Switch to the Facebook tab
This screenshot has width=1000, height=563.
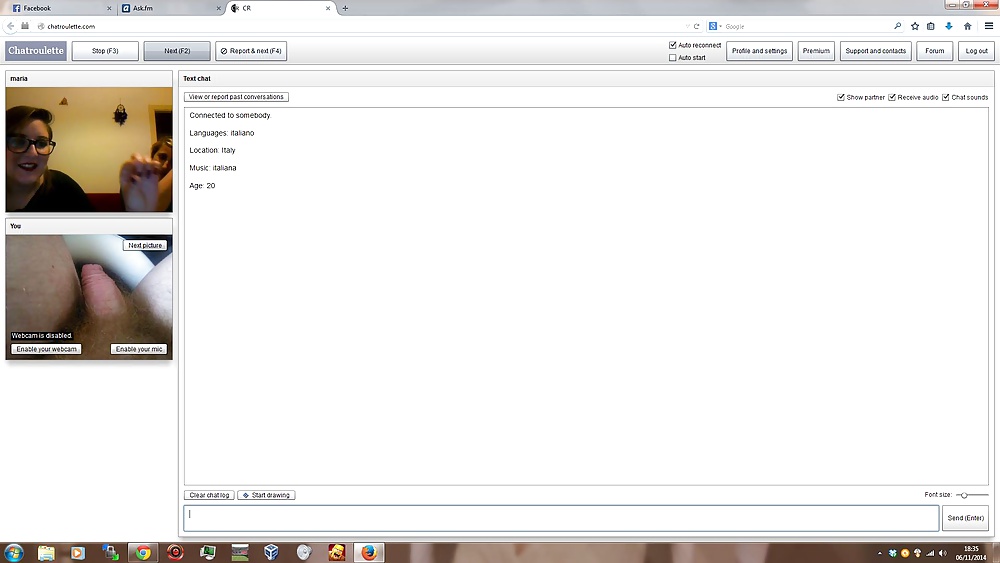[x=55, y=8]
